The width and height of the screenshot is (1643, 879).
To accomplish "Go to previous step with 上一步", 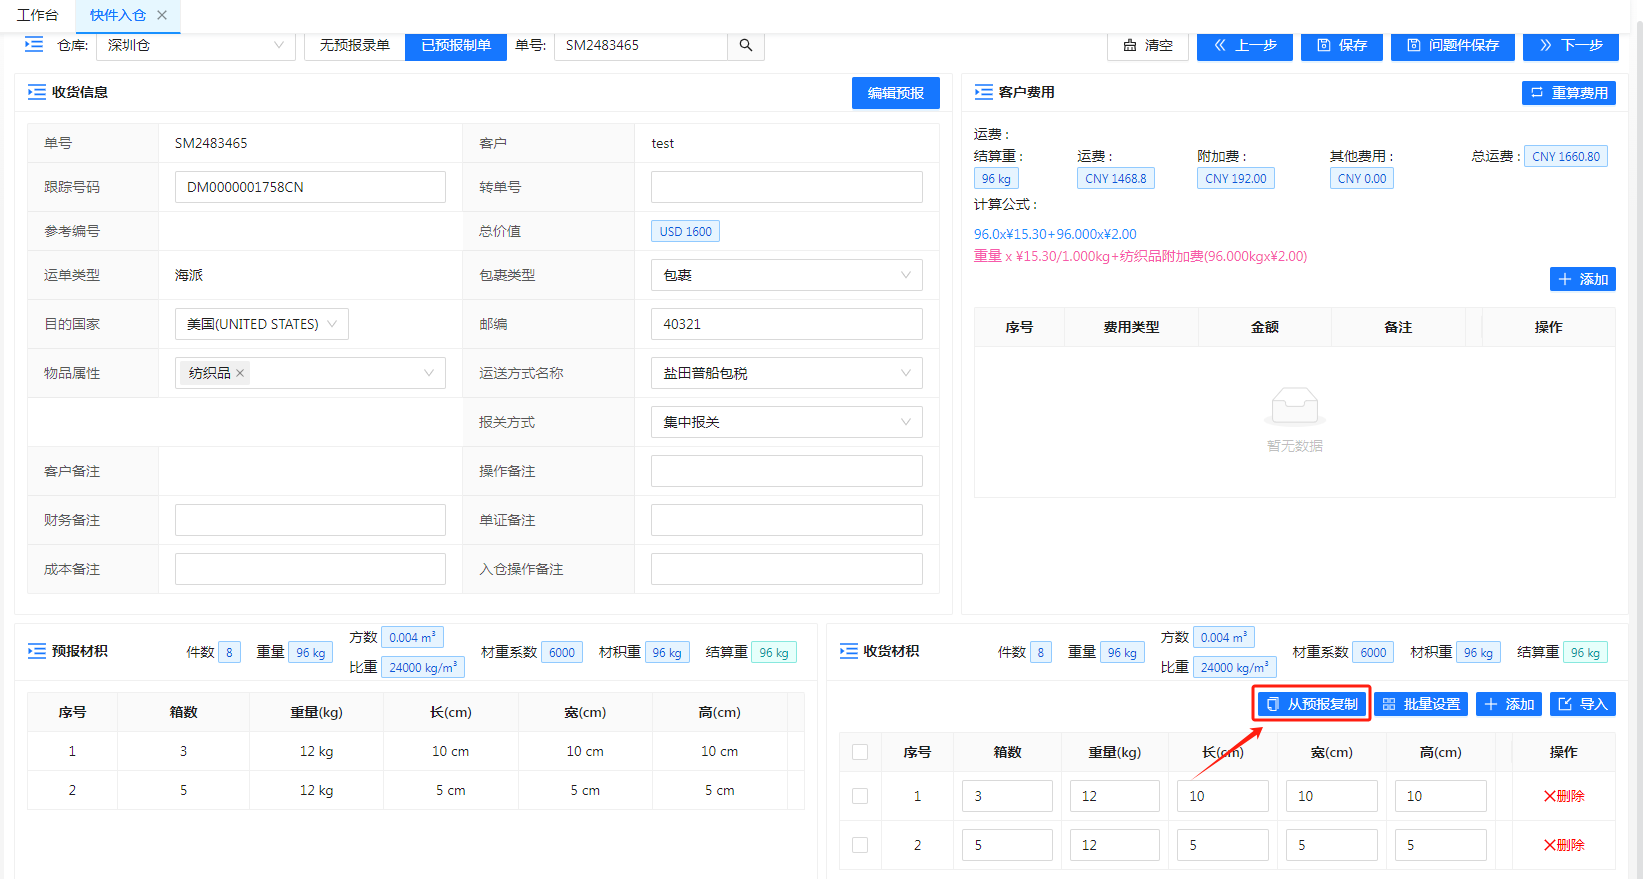I will [x=1244, y=45].
